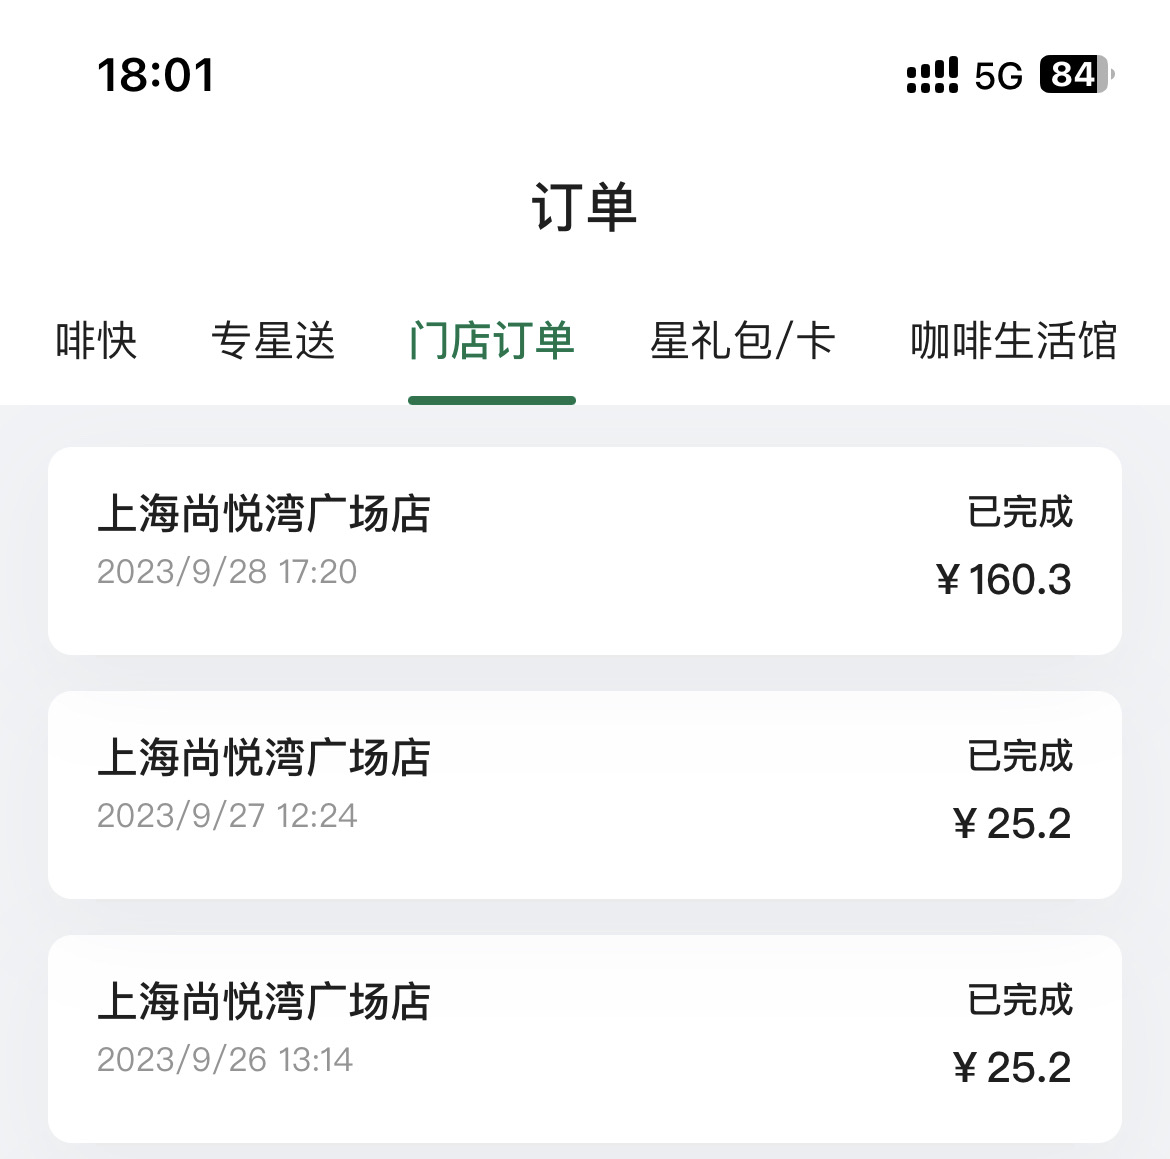Tap the 订单 page title
1170x1159 pixels.
click(584, 207)
